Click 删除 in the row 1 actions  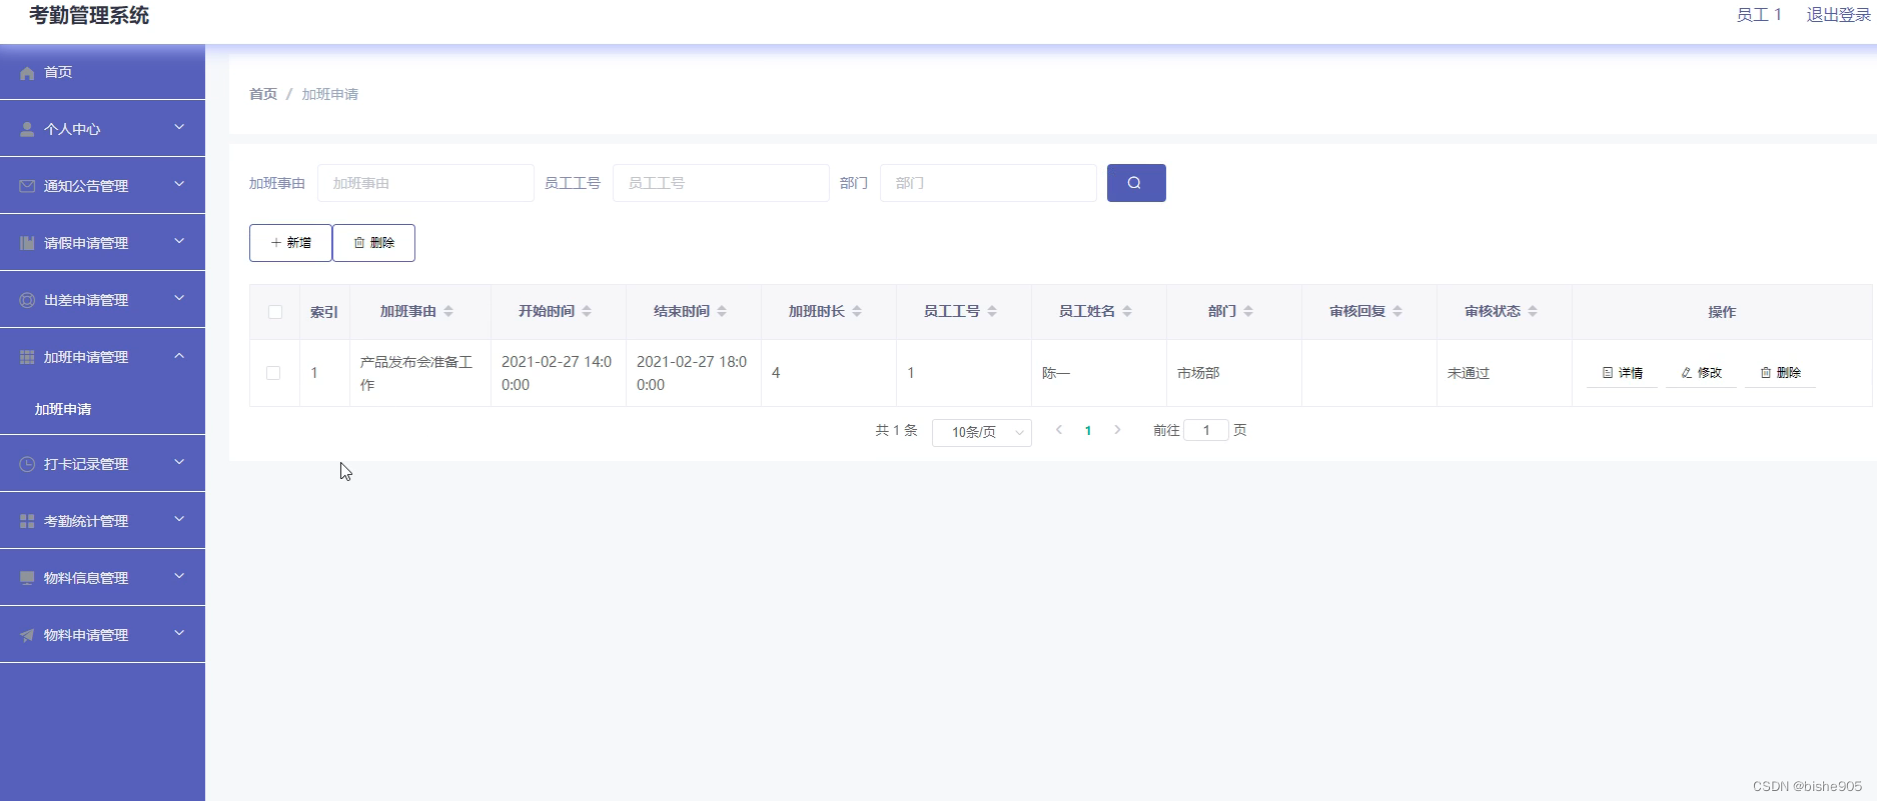click(1780, 373)
